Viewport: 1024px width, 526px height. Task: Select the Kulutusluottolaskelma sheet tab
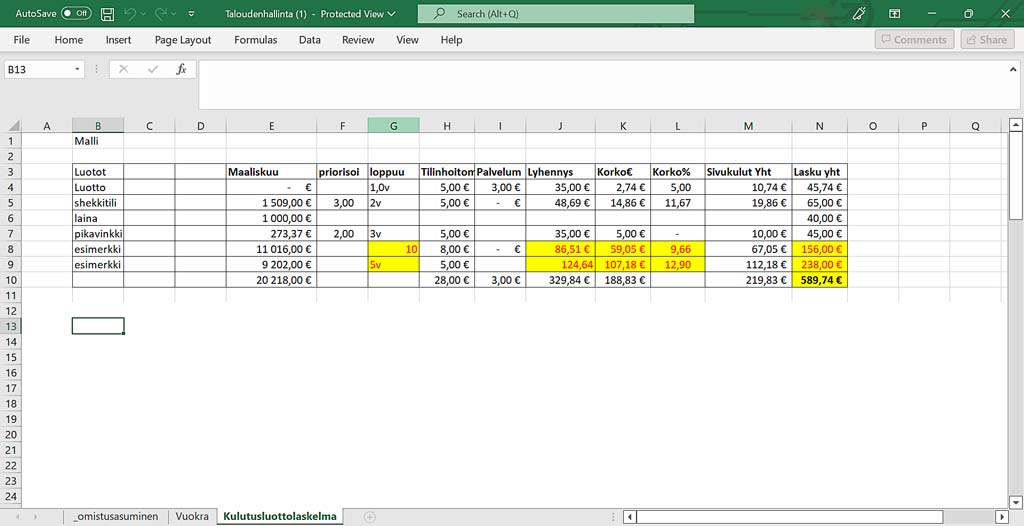pos(280,516)
